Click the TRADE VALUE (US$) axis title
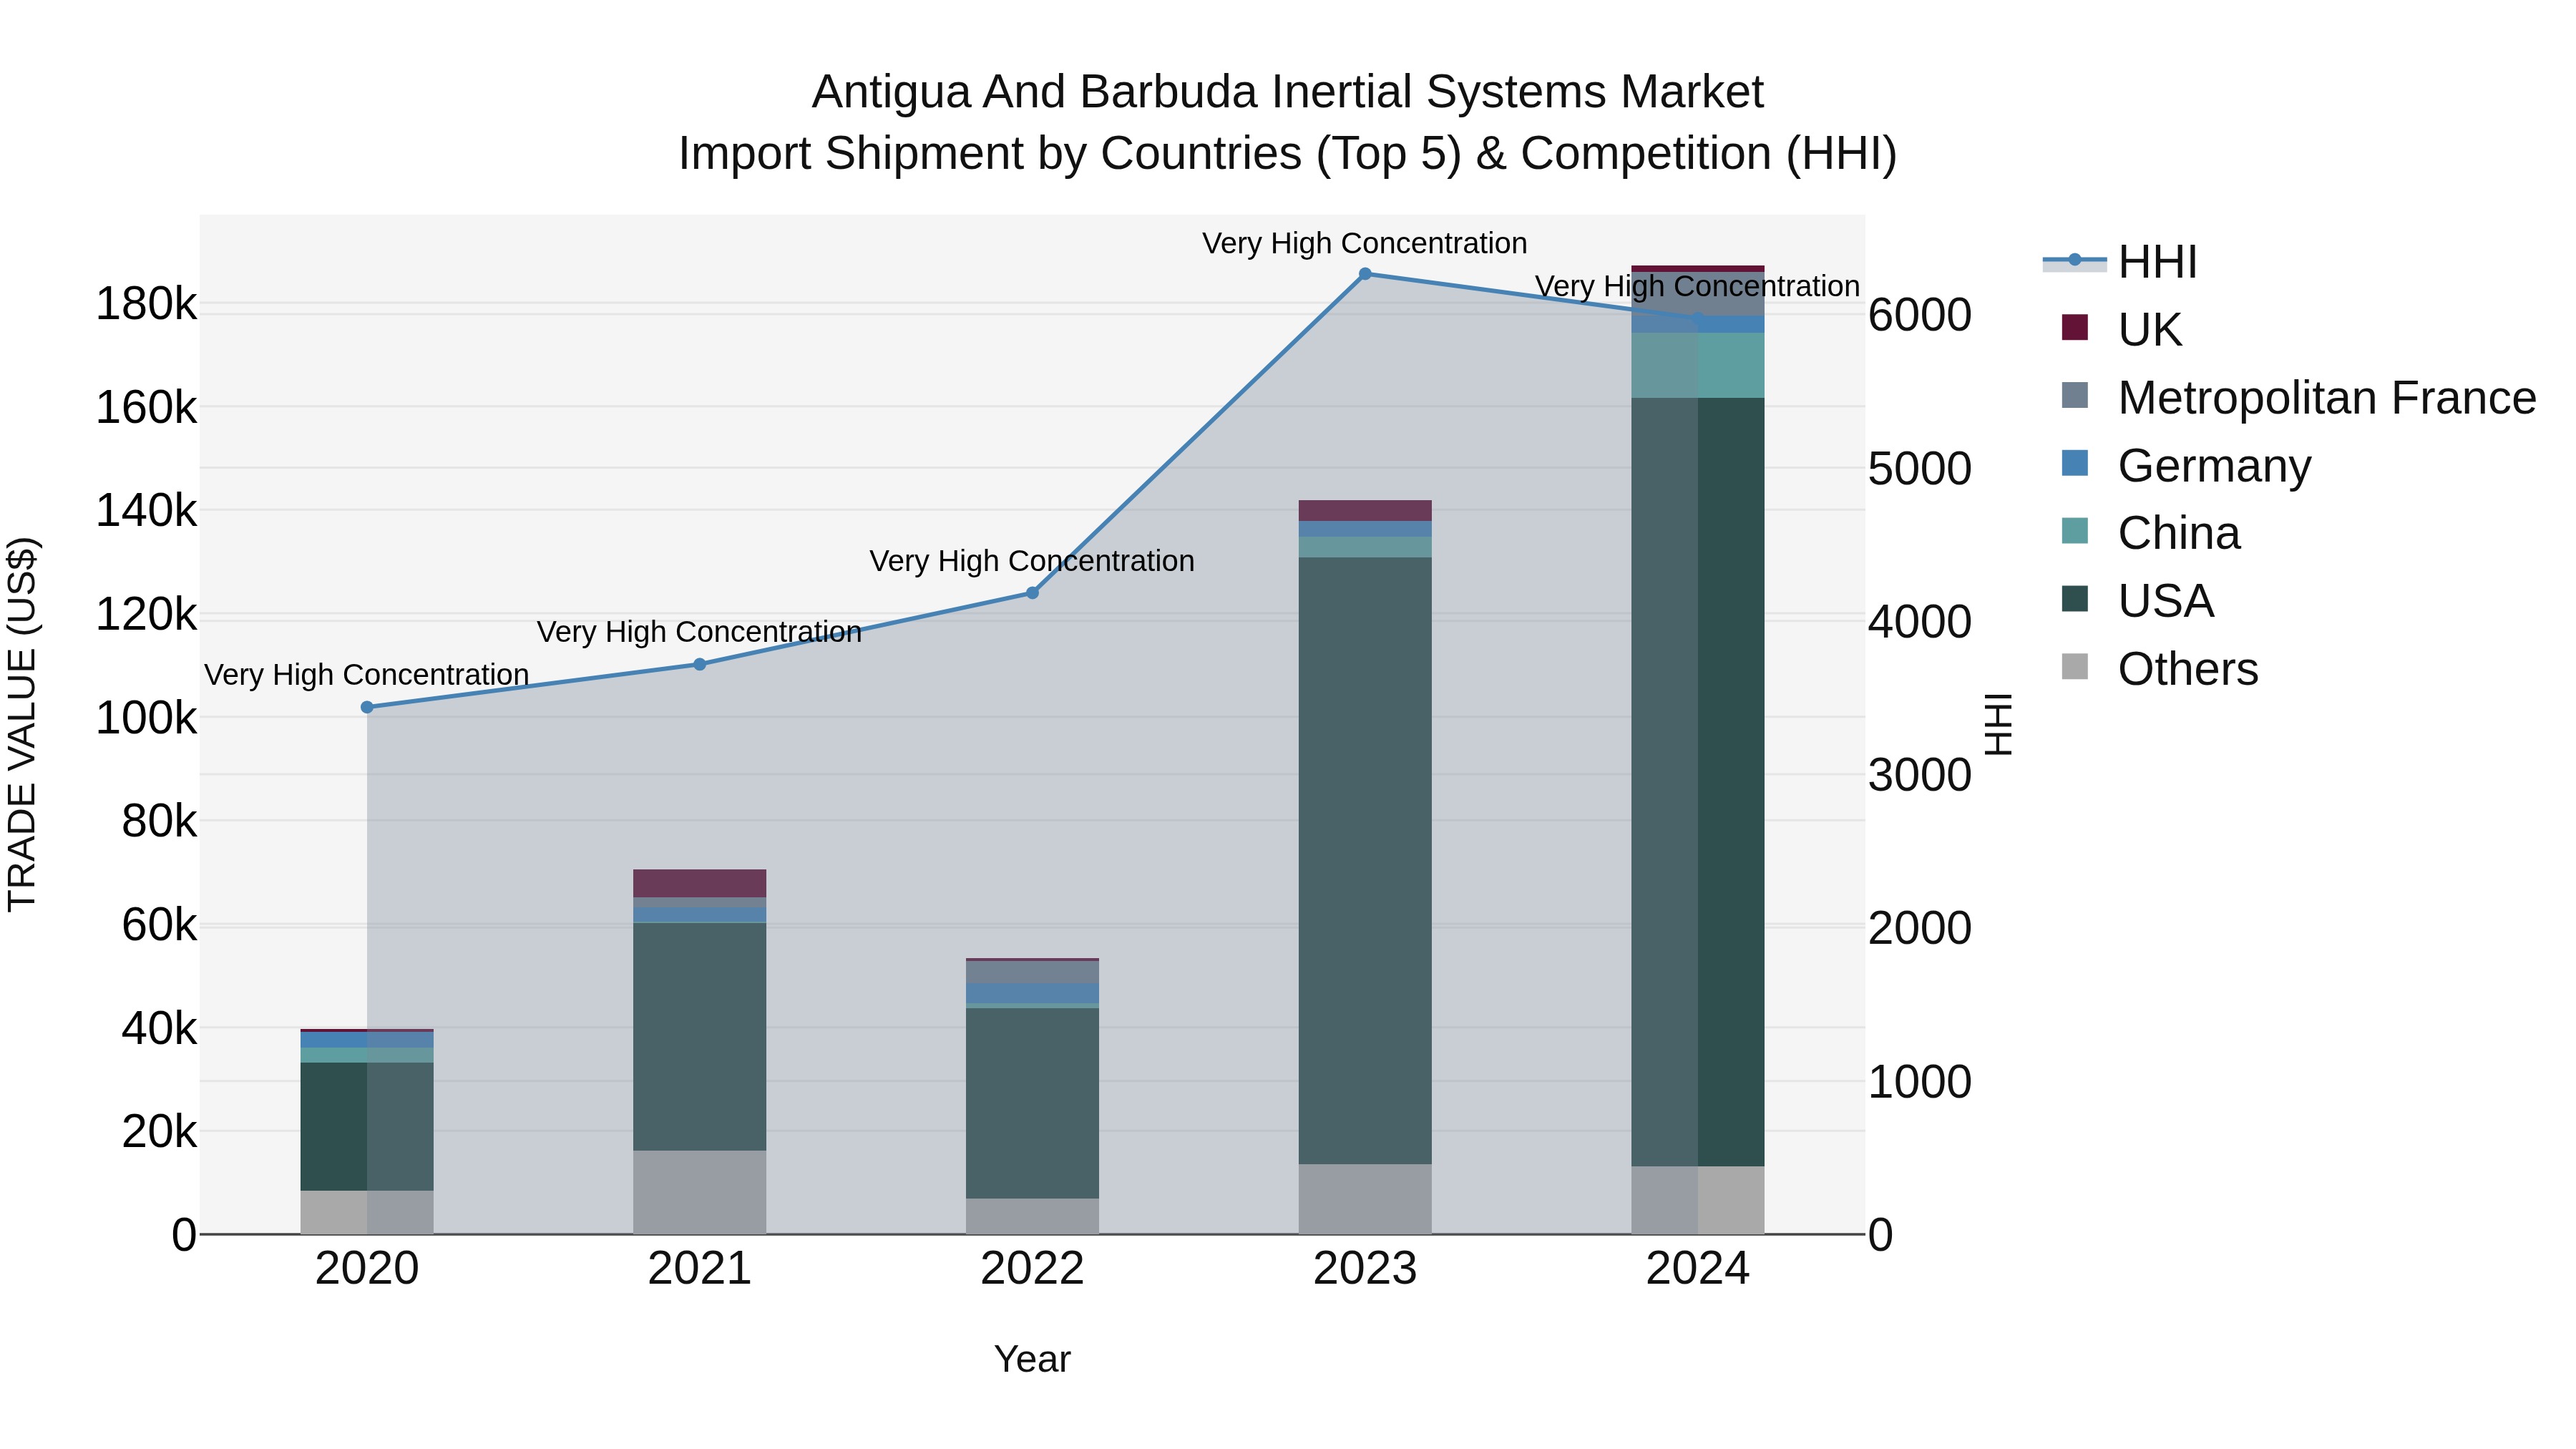2576x1449 pixels. pyautogui.click(x=22, y=724)
